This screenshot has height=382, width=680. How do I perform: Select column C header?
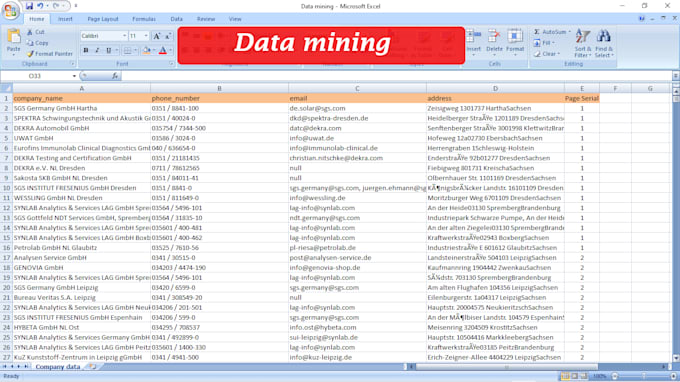[x=357, y=88]
